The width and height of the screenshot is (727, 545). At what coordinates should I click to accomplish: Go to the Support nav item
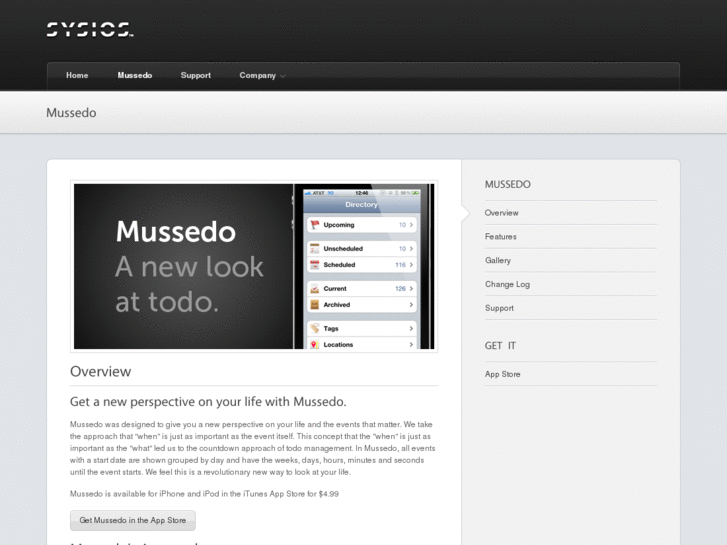click(x=196, y=75)
